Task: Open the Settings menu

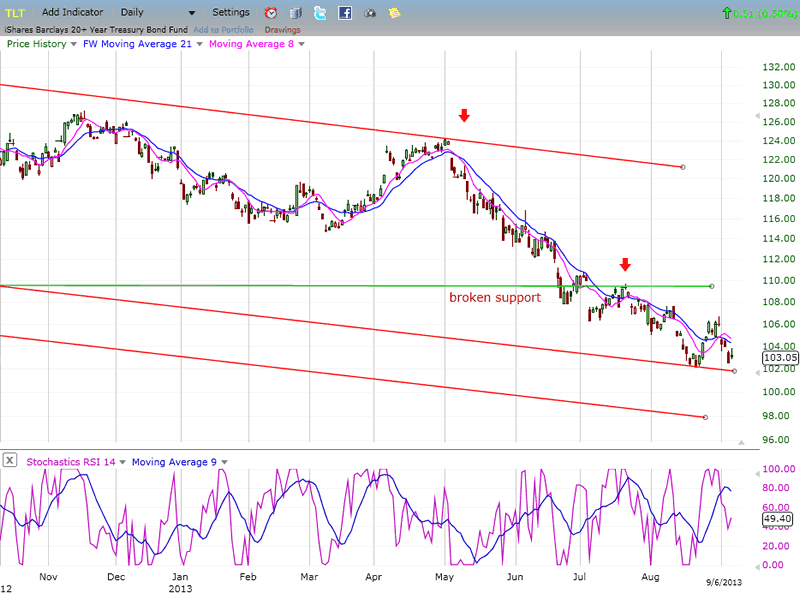Action: pos(231,12)
